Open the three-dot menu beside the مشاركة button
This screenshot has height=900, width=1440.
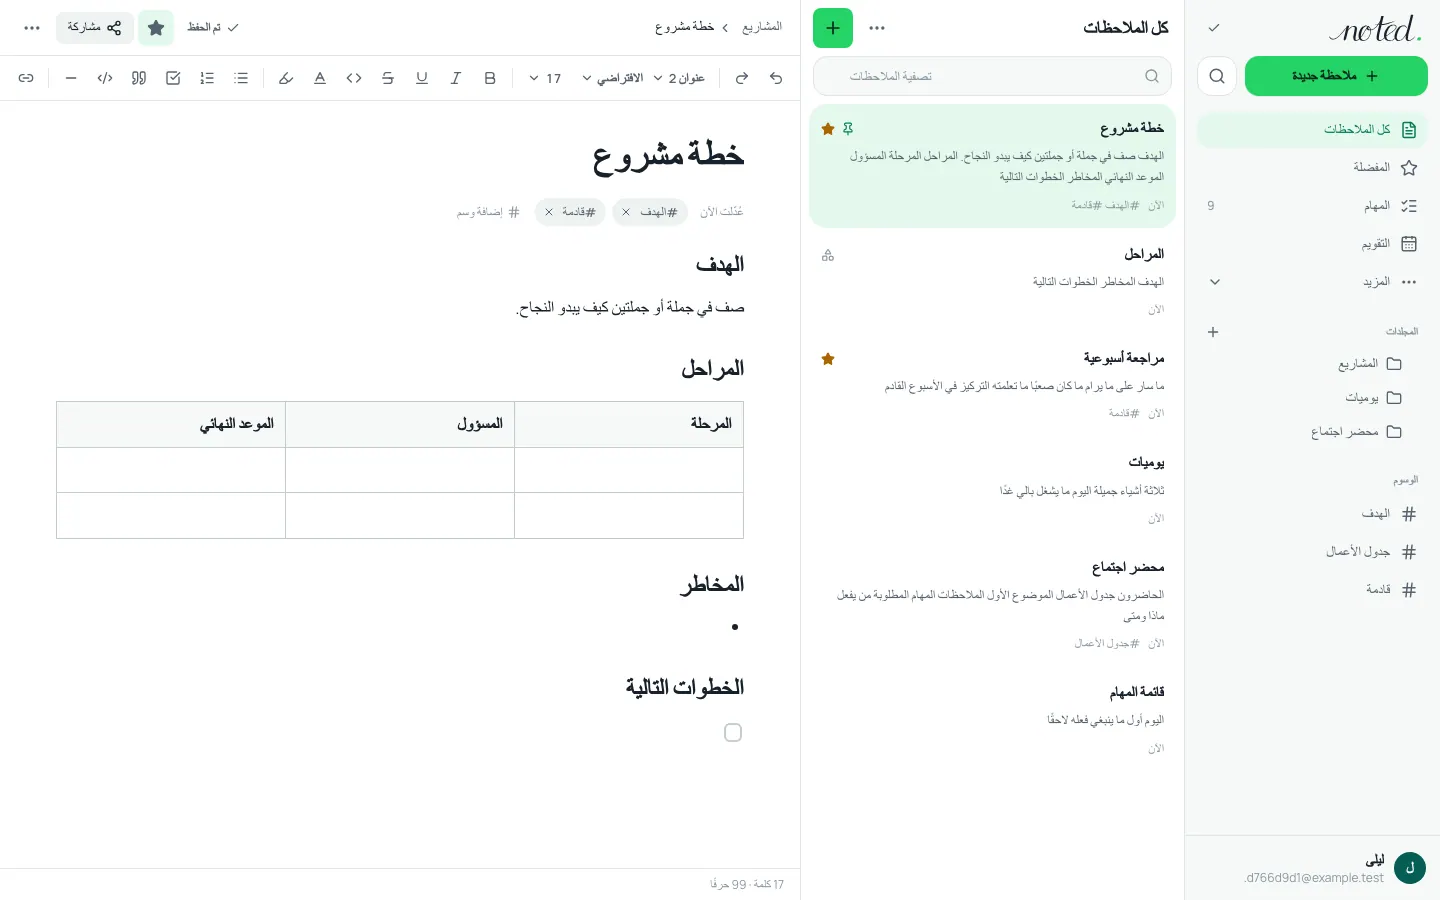32,28
